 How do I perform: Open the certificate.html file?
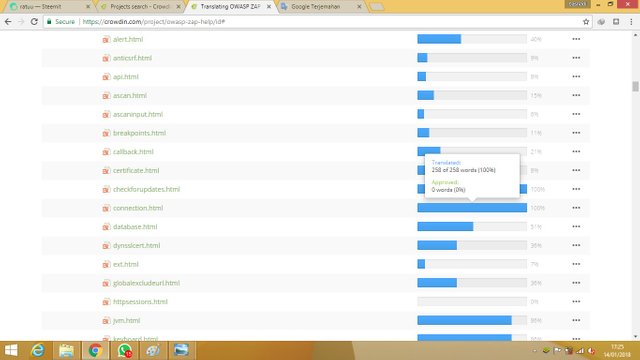(136, 171)
